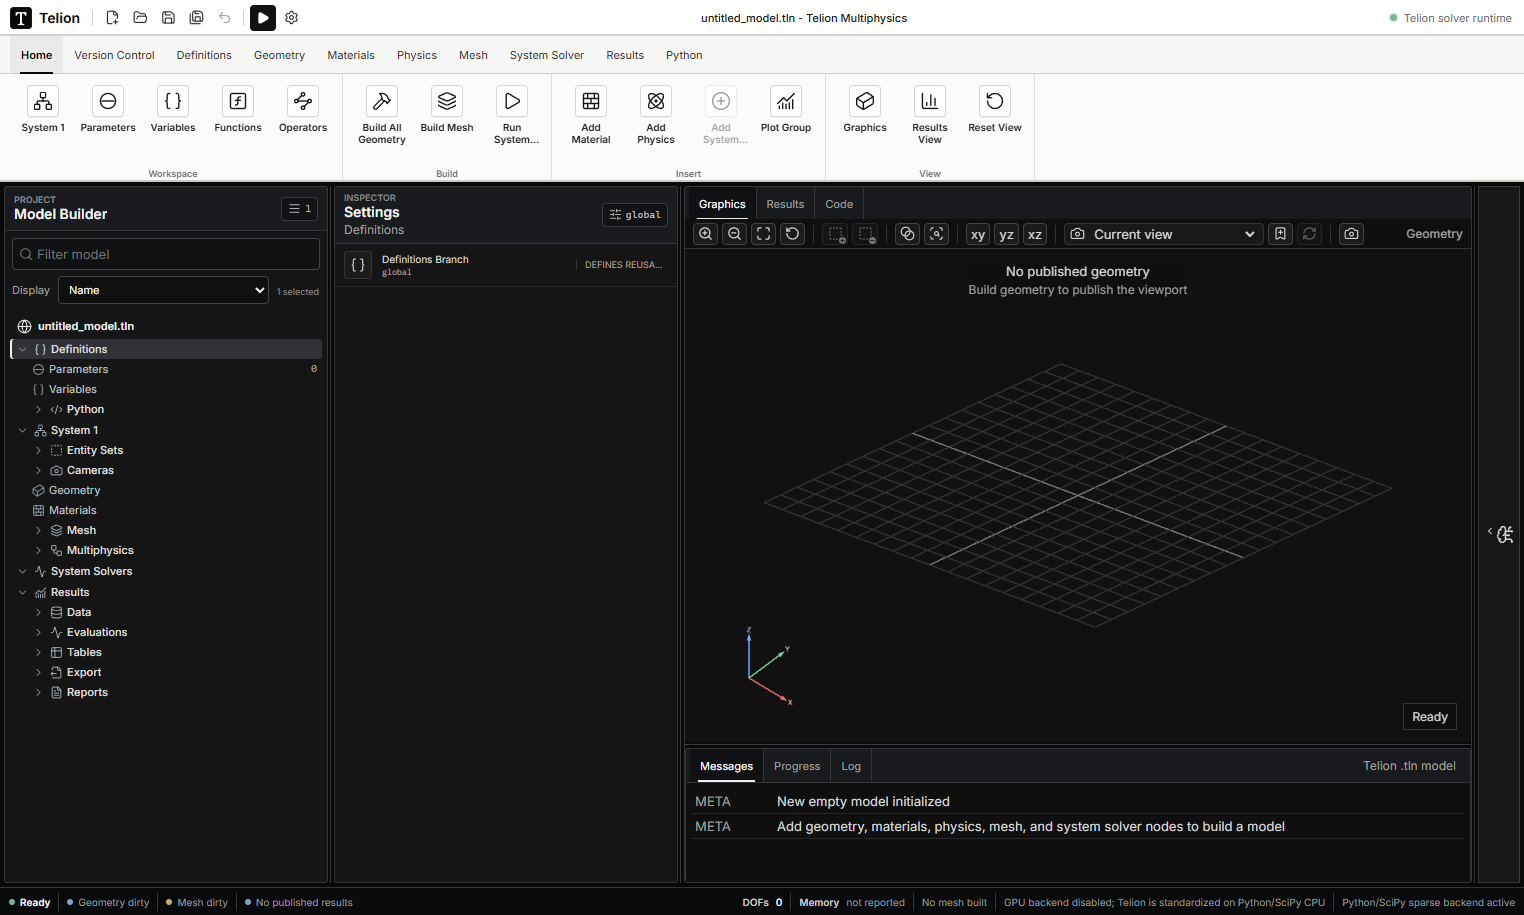The height and width of the screenshot is (915, 1524).
Task: Open the Geometry ribbon tab
Action: [x=279, y=55]
